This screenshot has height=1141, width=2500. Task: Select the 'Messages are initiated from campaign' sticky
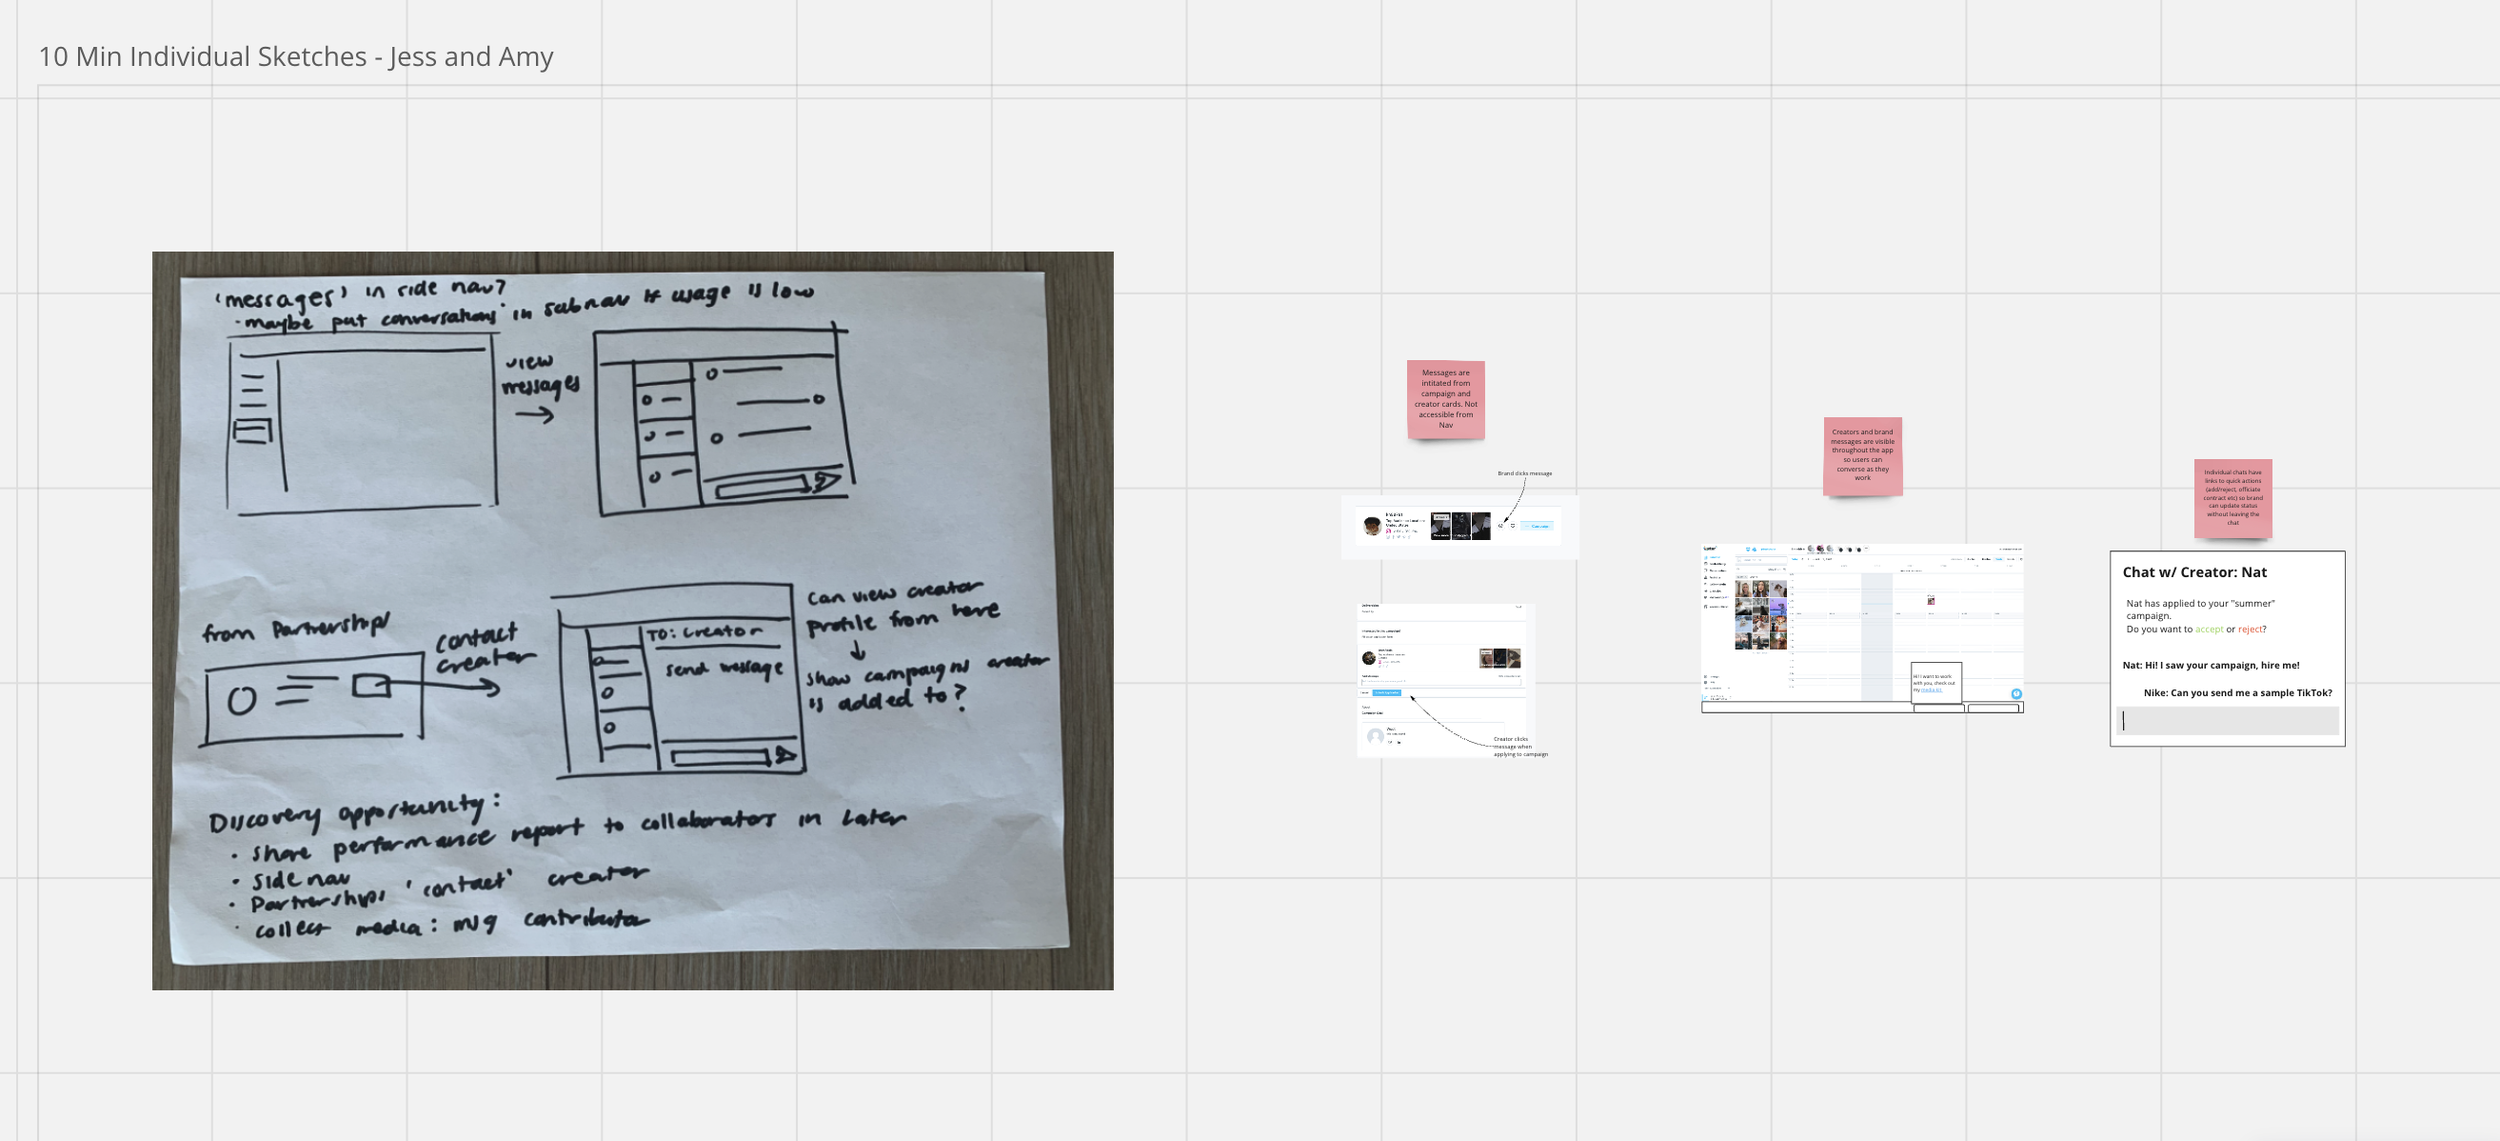(x=1445, y=399)
